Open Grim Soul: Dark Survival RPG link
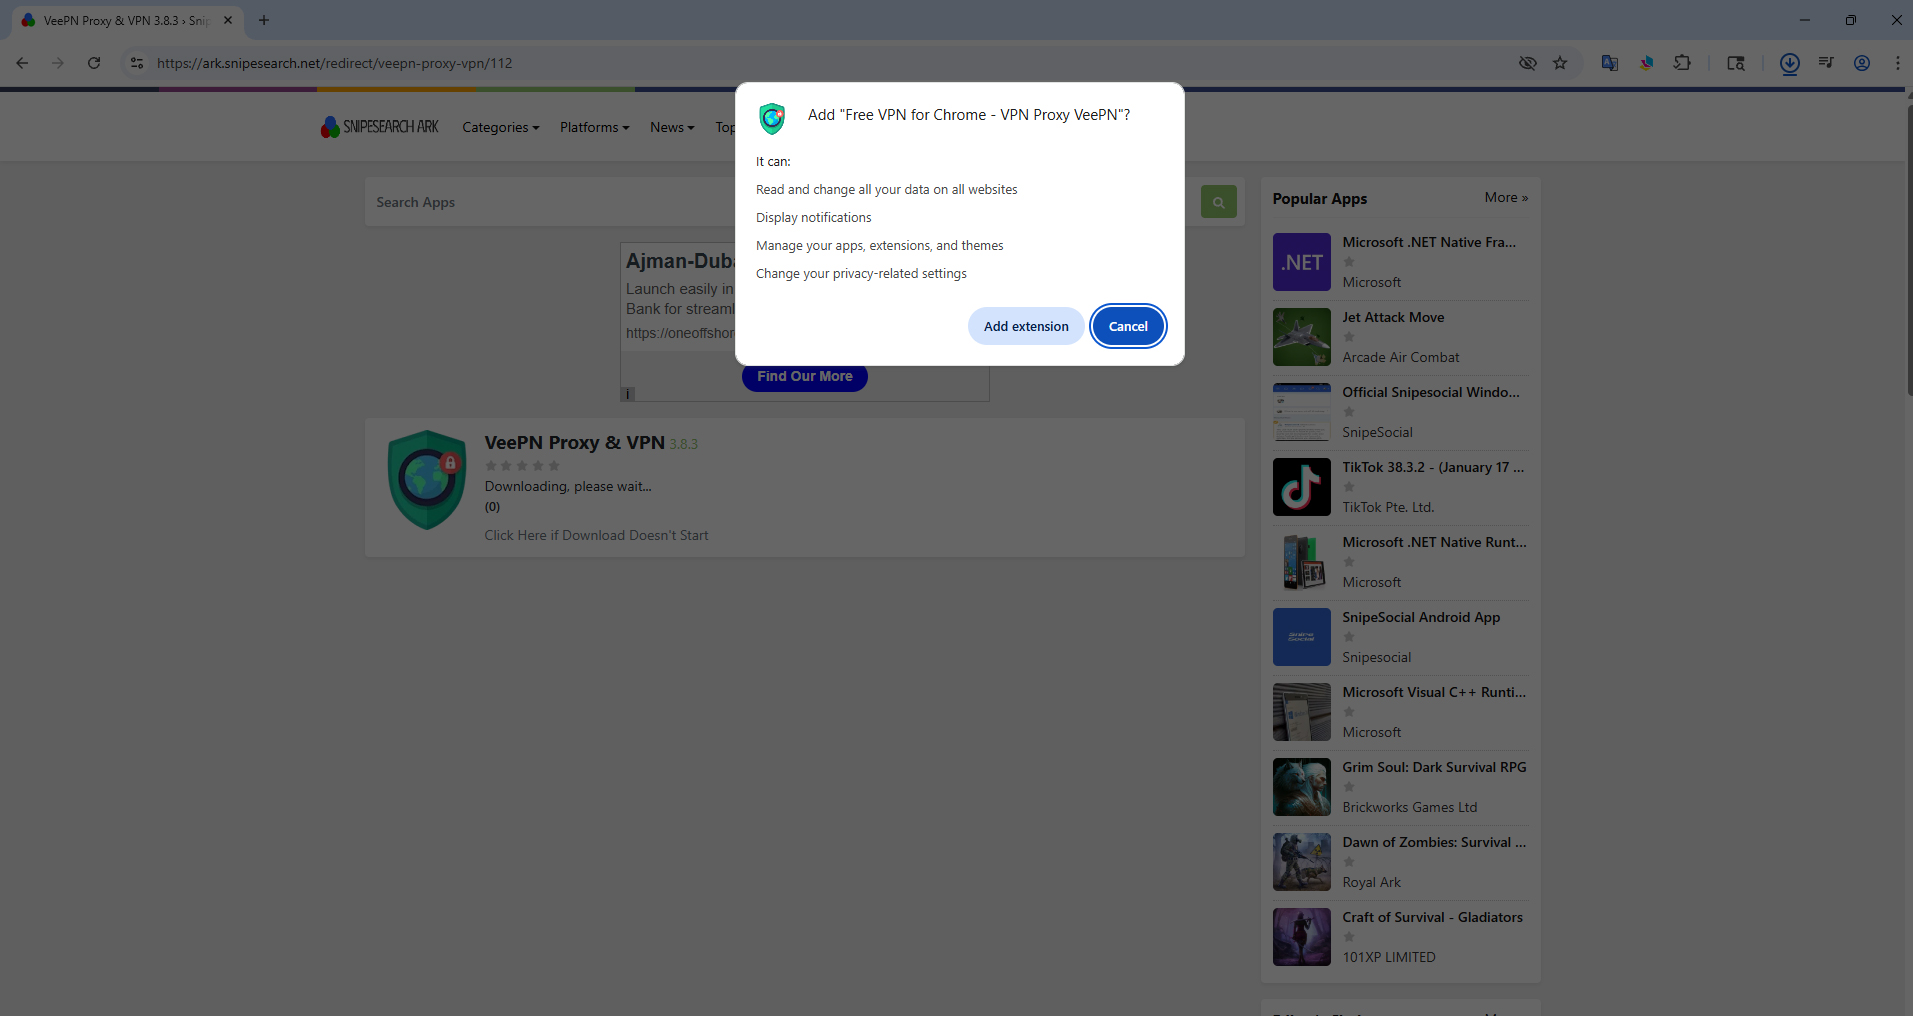The height and width of the screenshot is (1016, 1913). click(1434, 767)
